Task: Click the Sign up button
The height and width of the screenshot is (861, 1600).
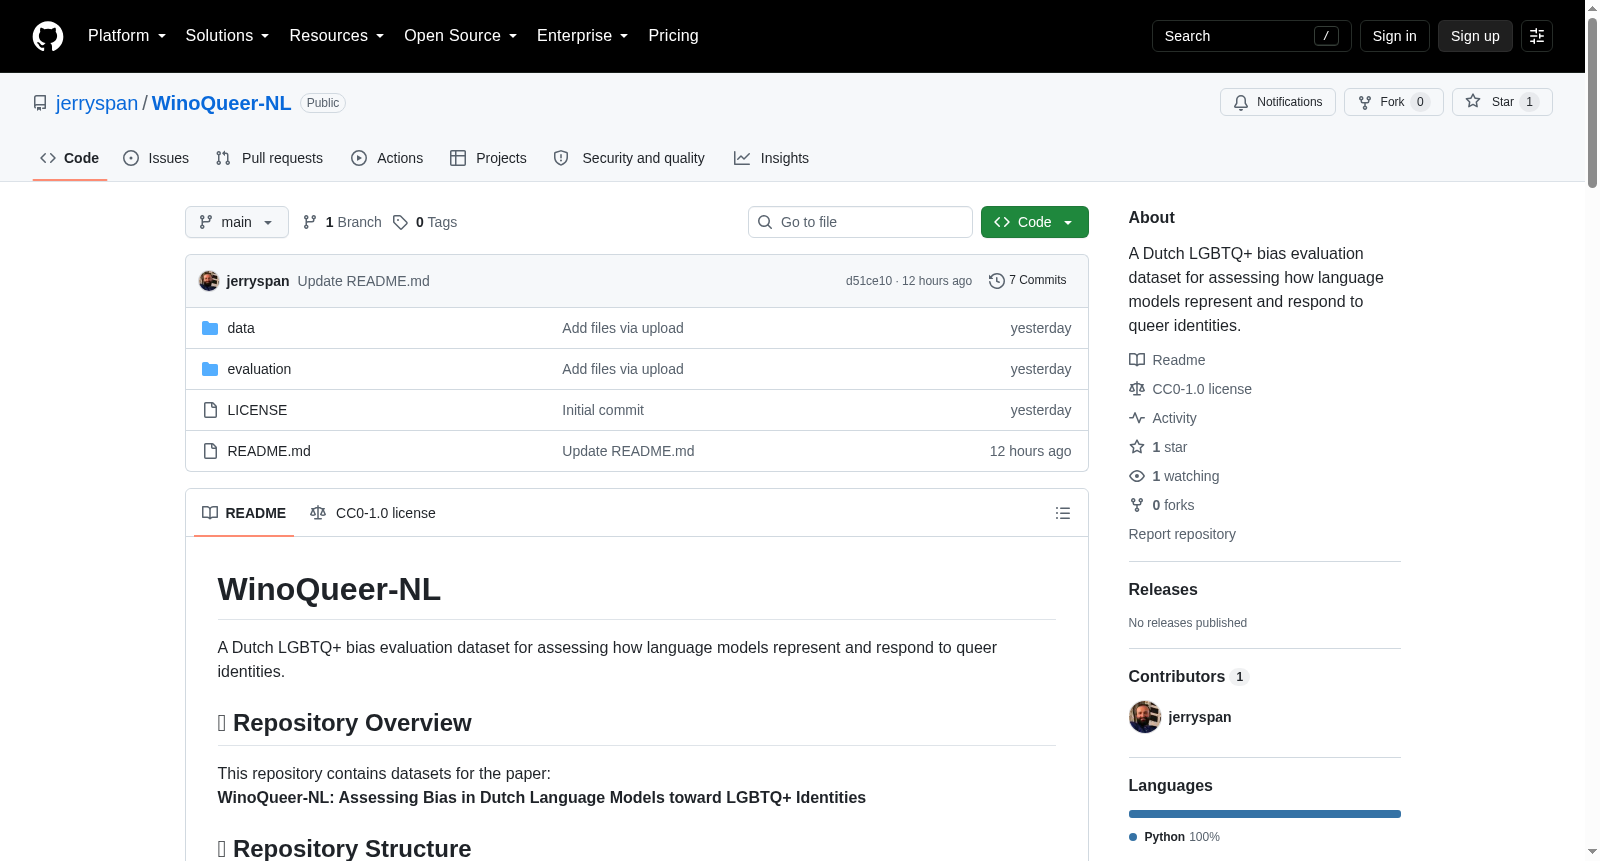Action: pyautogui.click(x=1475, y=36)
